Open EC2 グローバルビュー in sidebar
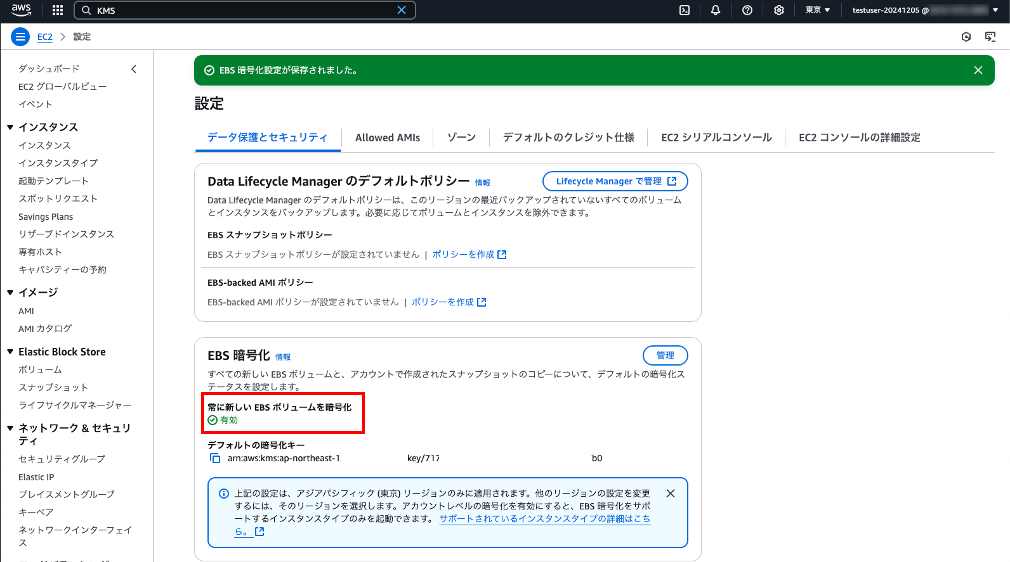The image size is (1010, 562). 62,86
